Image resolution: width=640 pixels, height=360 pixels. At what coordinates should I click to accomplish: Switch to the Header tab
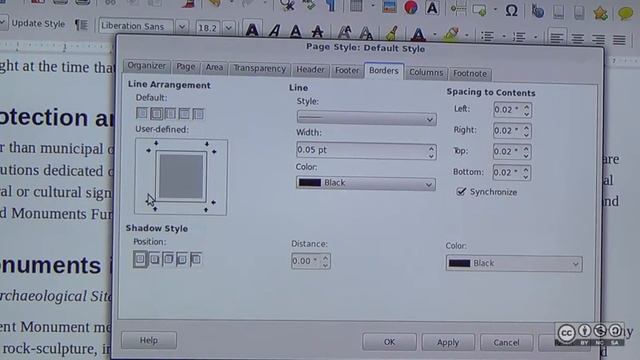pos(310,70)
